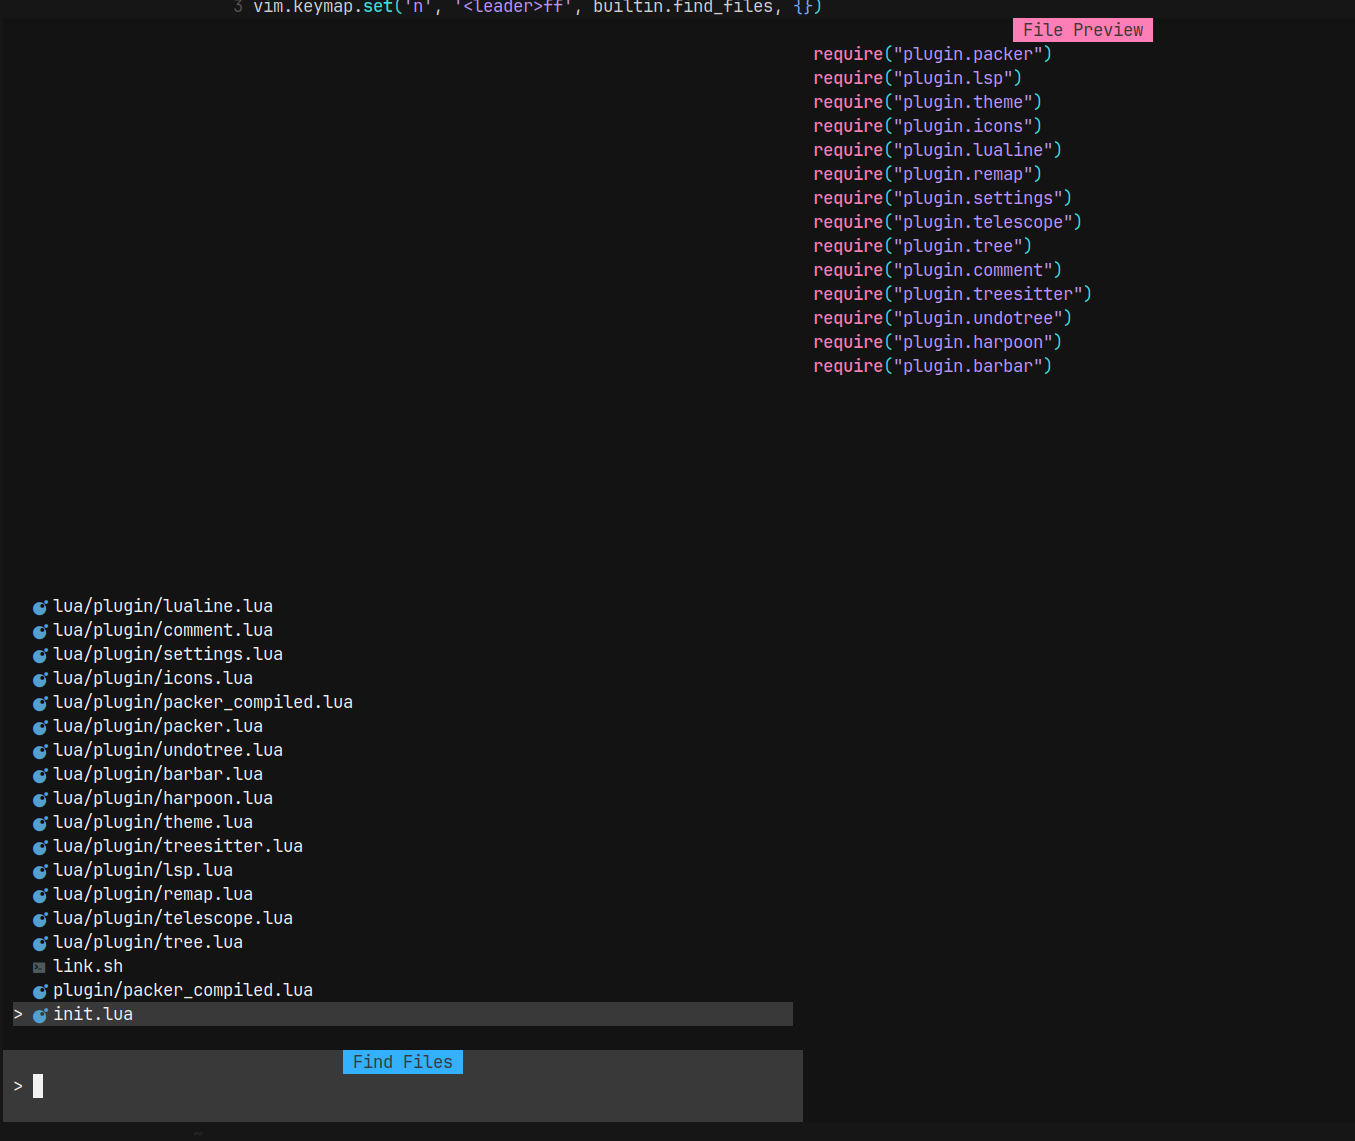Click the Lua icon beside init.lua
Viewport: 1355px width, 1141px height.
click(40, 1014)
